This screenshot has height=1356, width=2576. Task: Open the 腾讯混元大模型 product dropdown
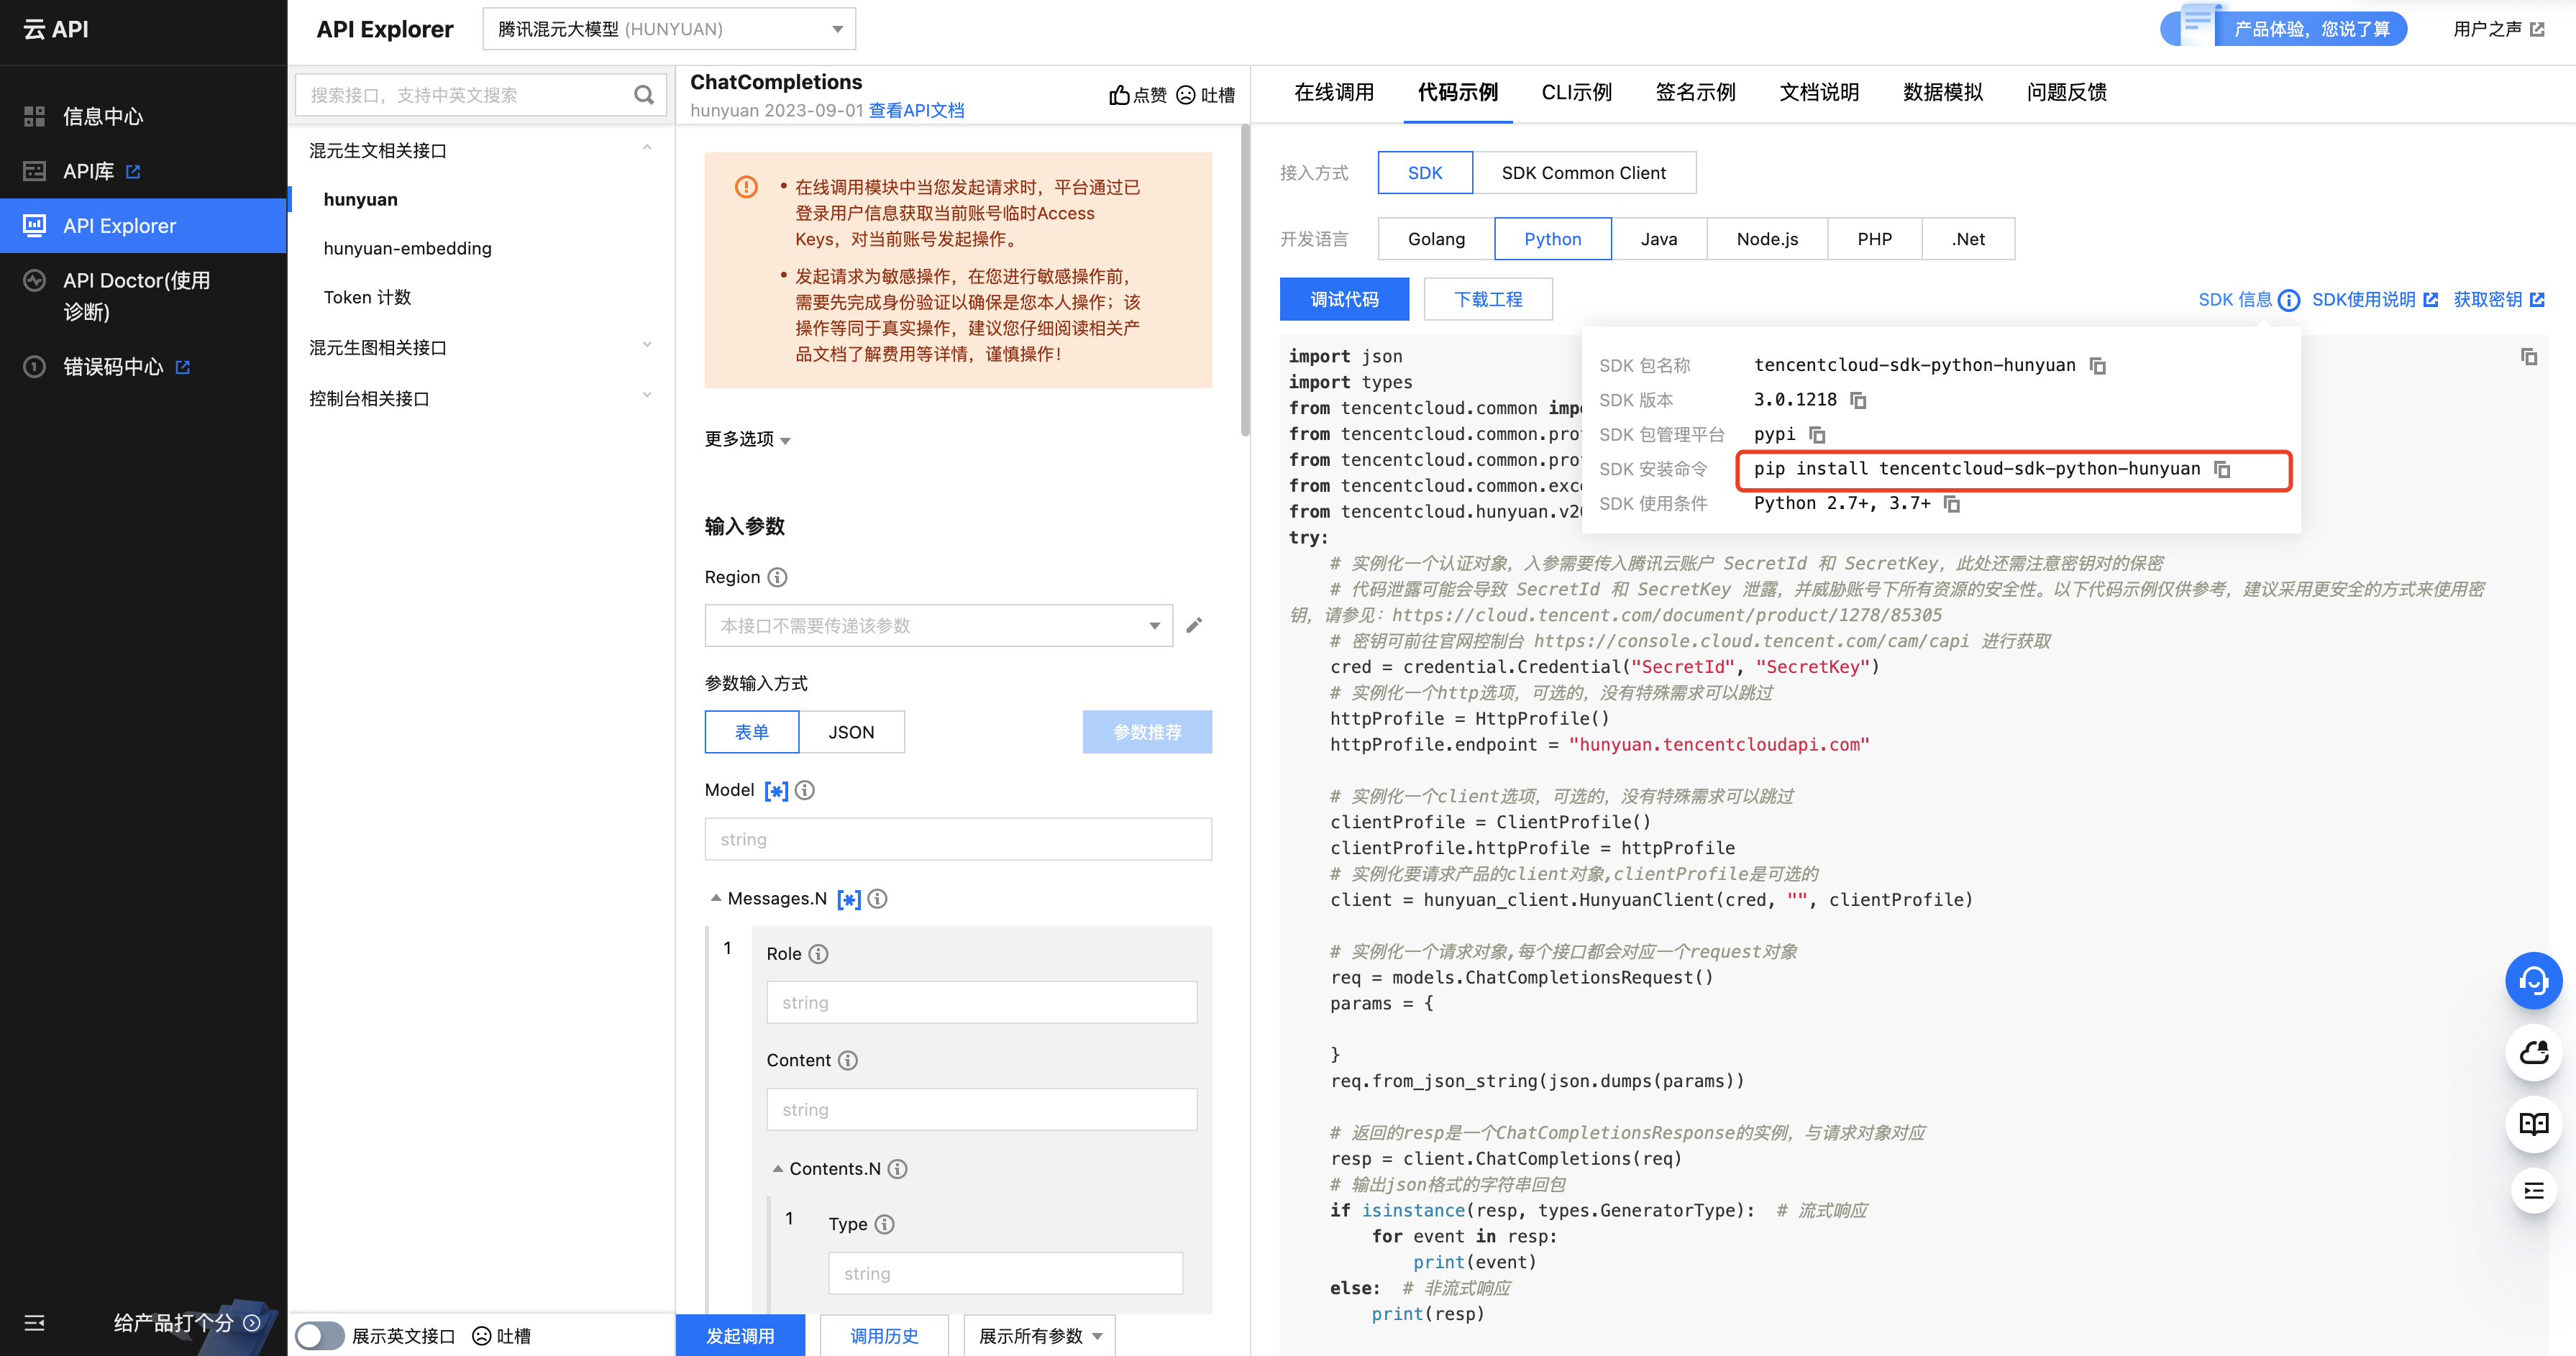point(669,29)
